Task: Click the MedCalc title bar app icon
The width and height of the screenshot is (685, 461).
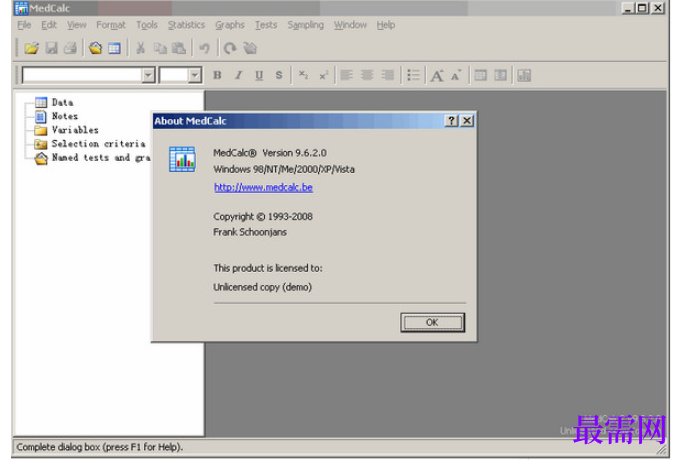Action: (x=21, y=8)
